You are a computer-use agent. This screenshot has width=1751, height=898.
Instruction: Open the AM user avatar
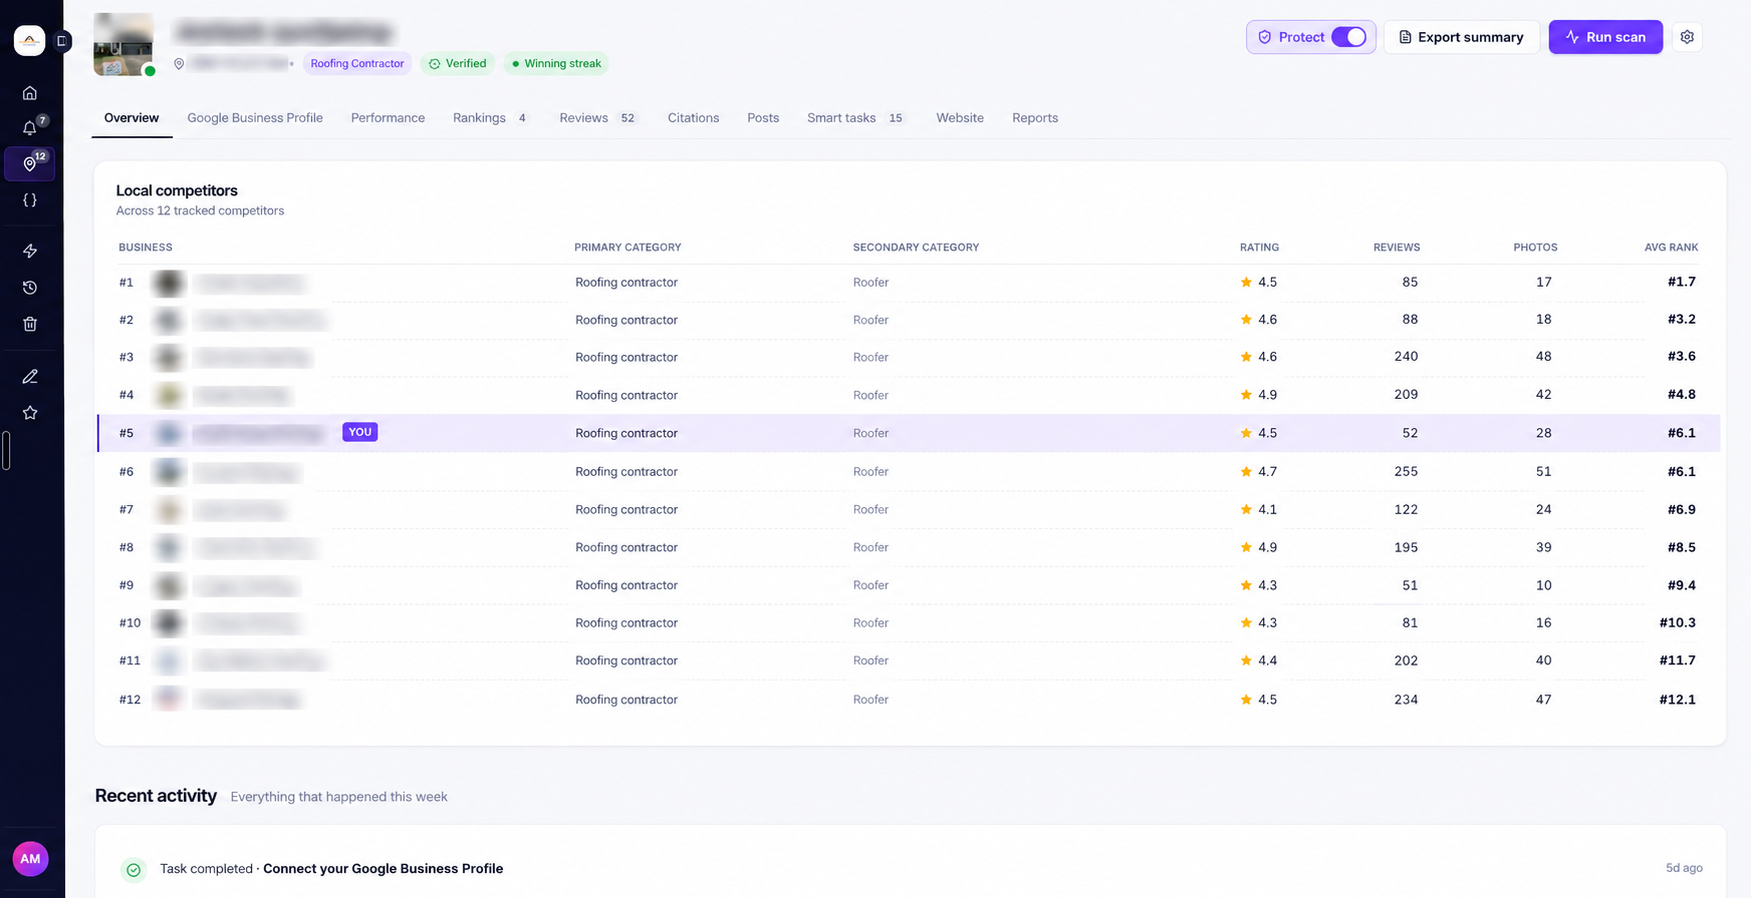tap(30, 859)
